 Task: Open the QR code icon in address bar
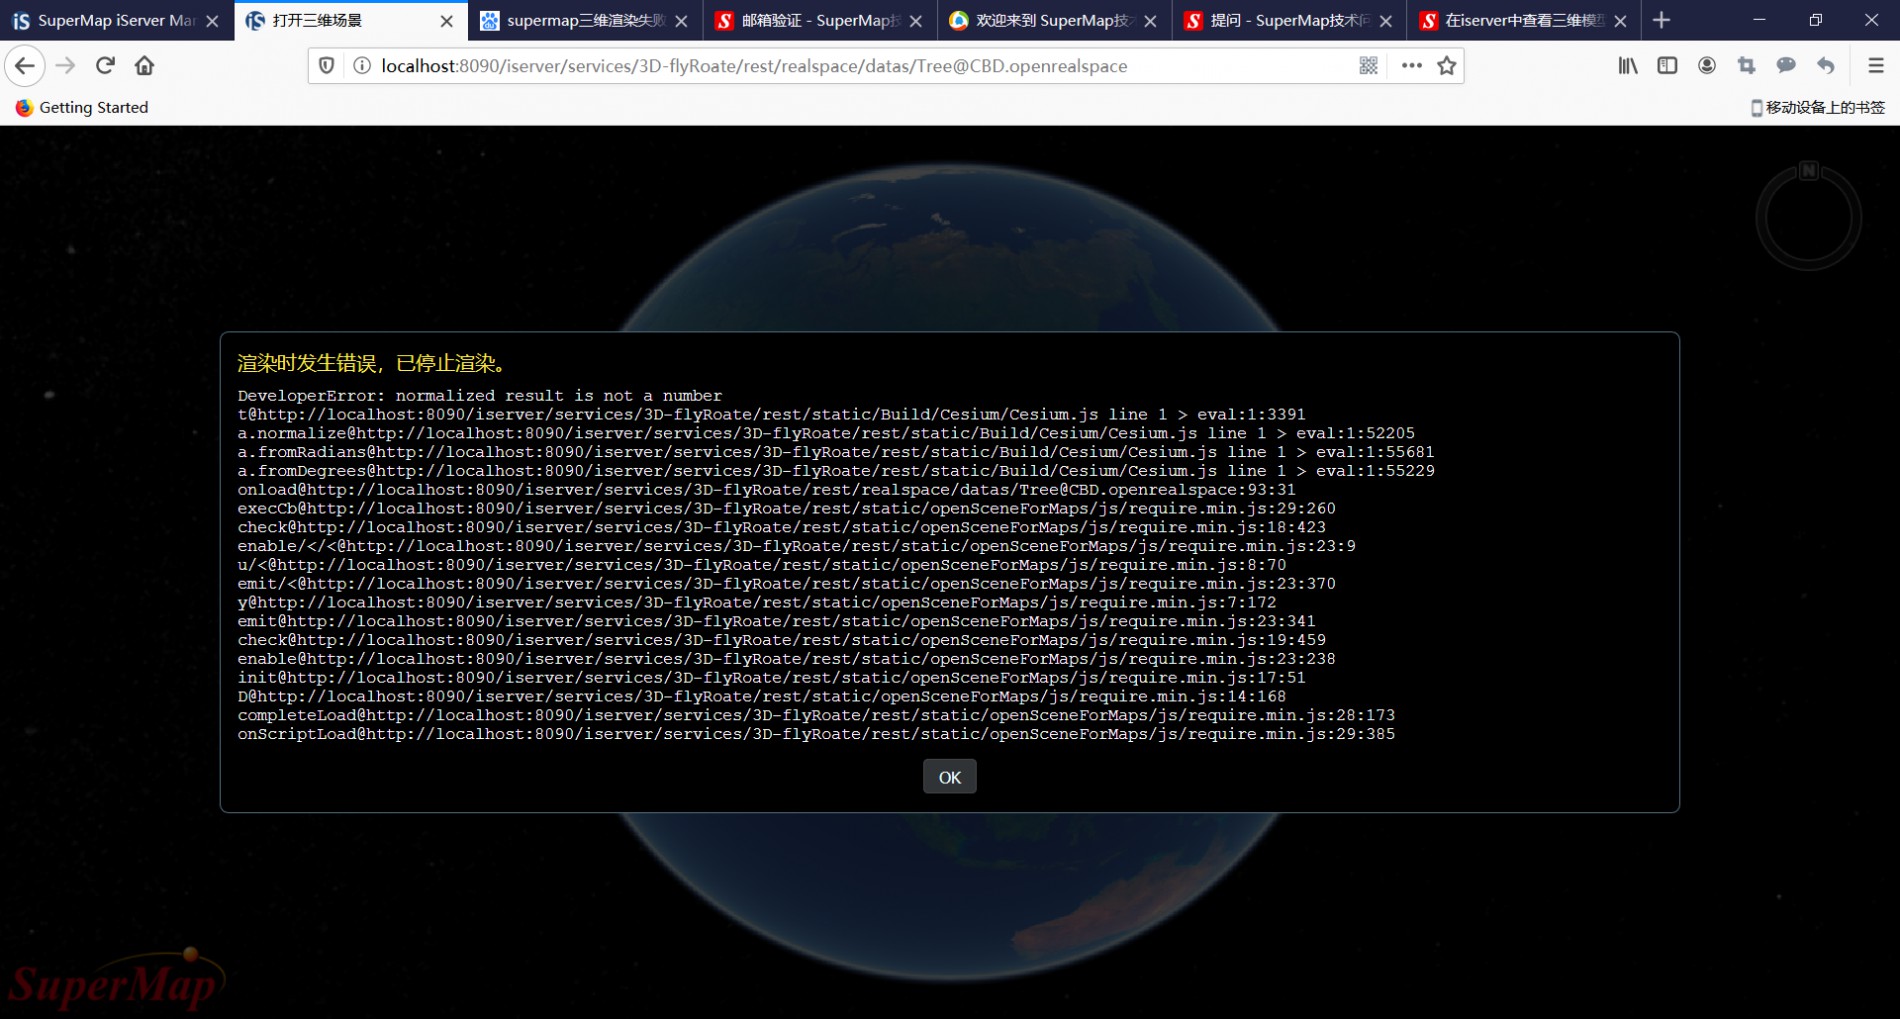[1369, 66]
